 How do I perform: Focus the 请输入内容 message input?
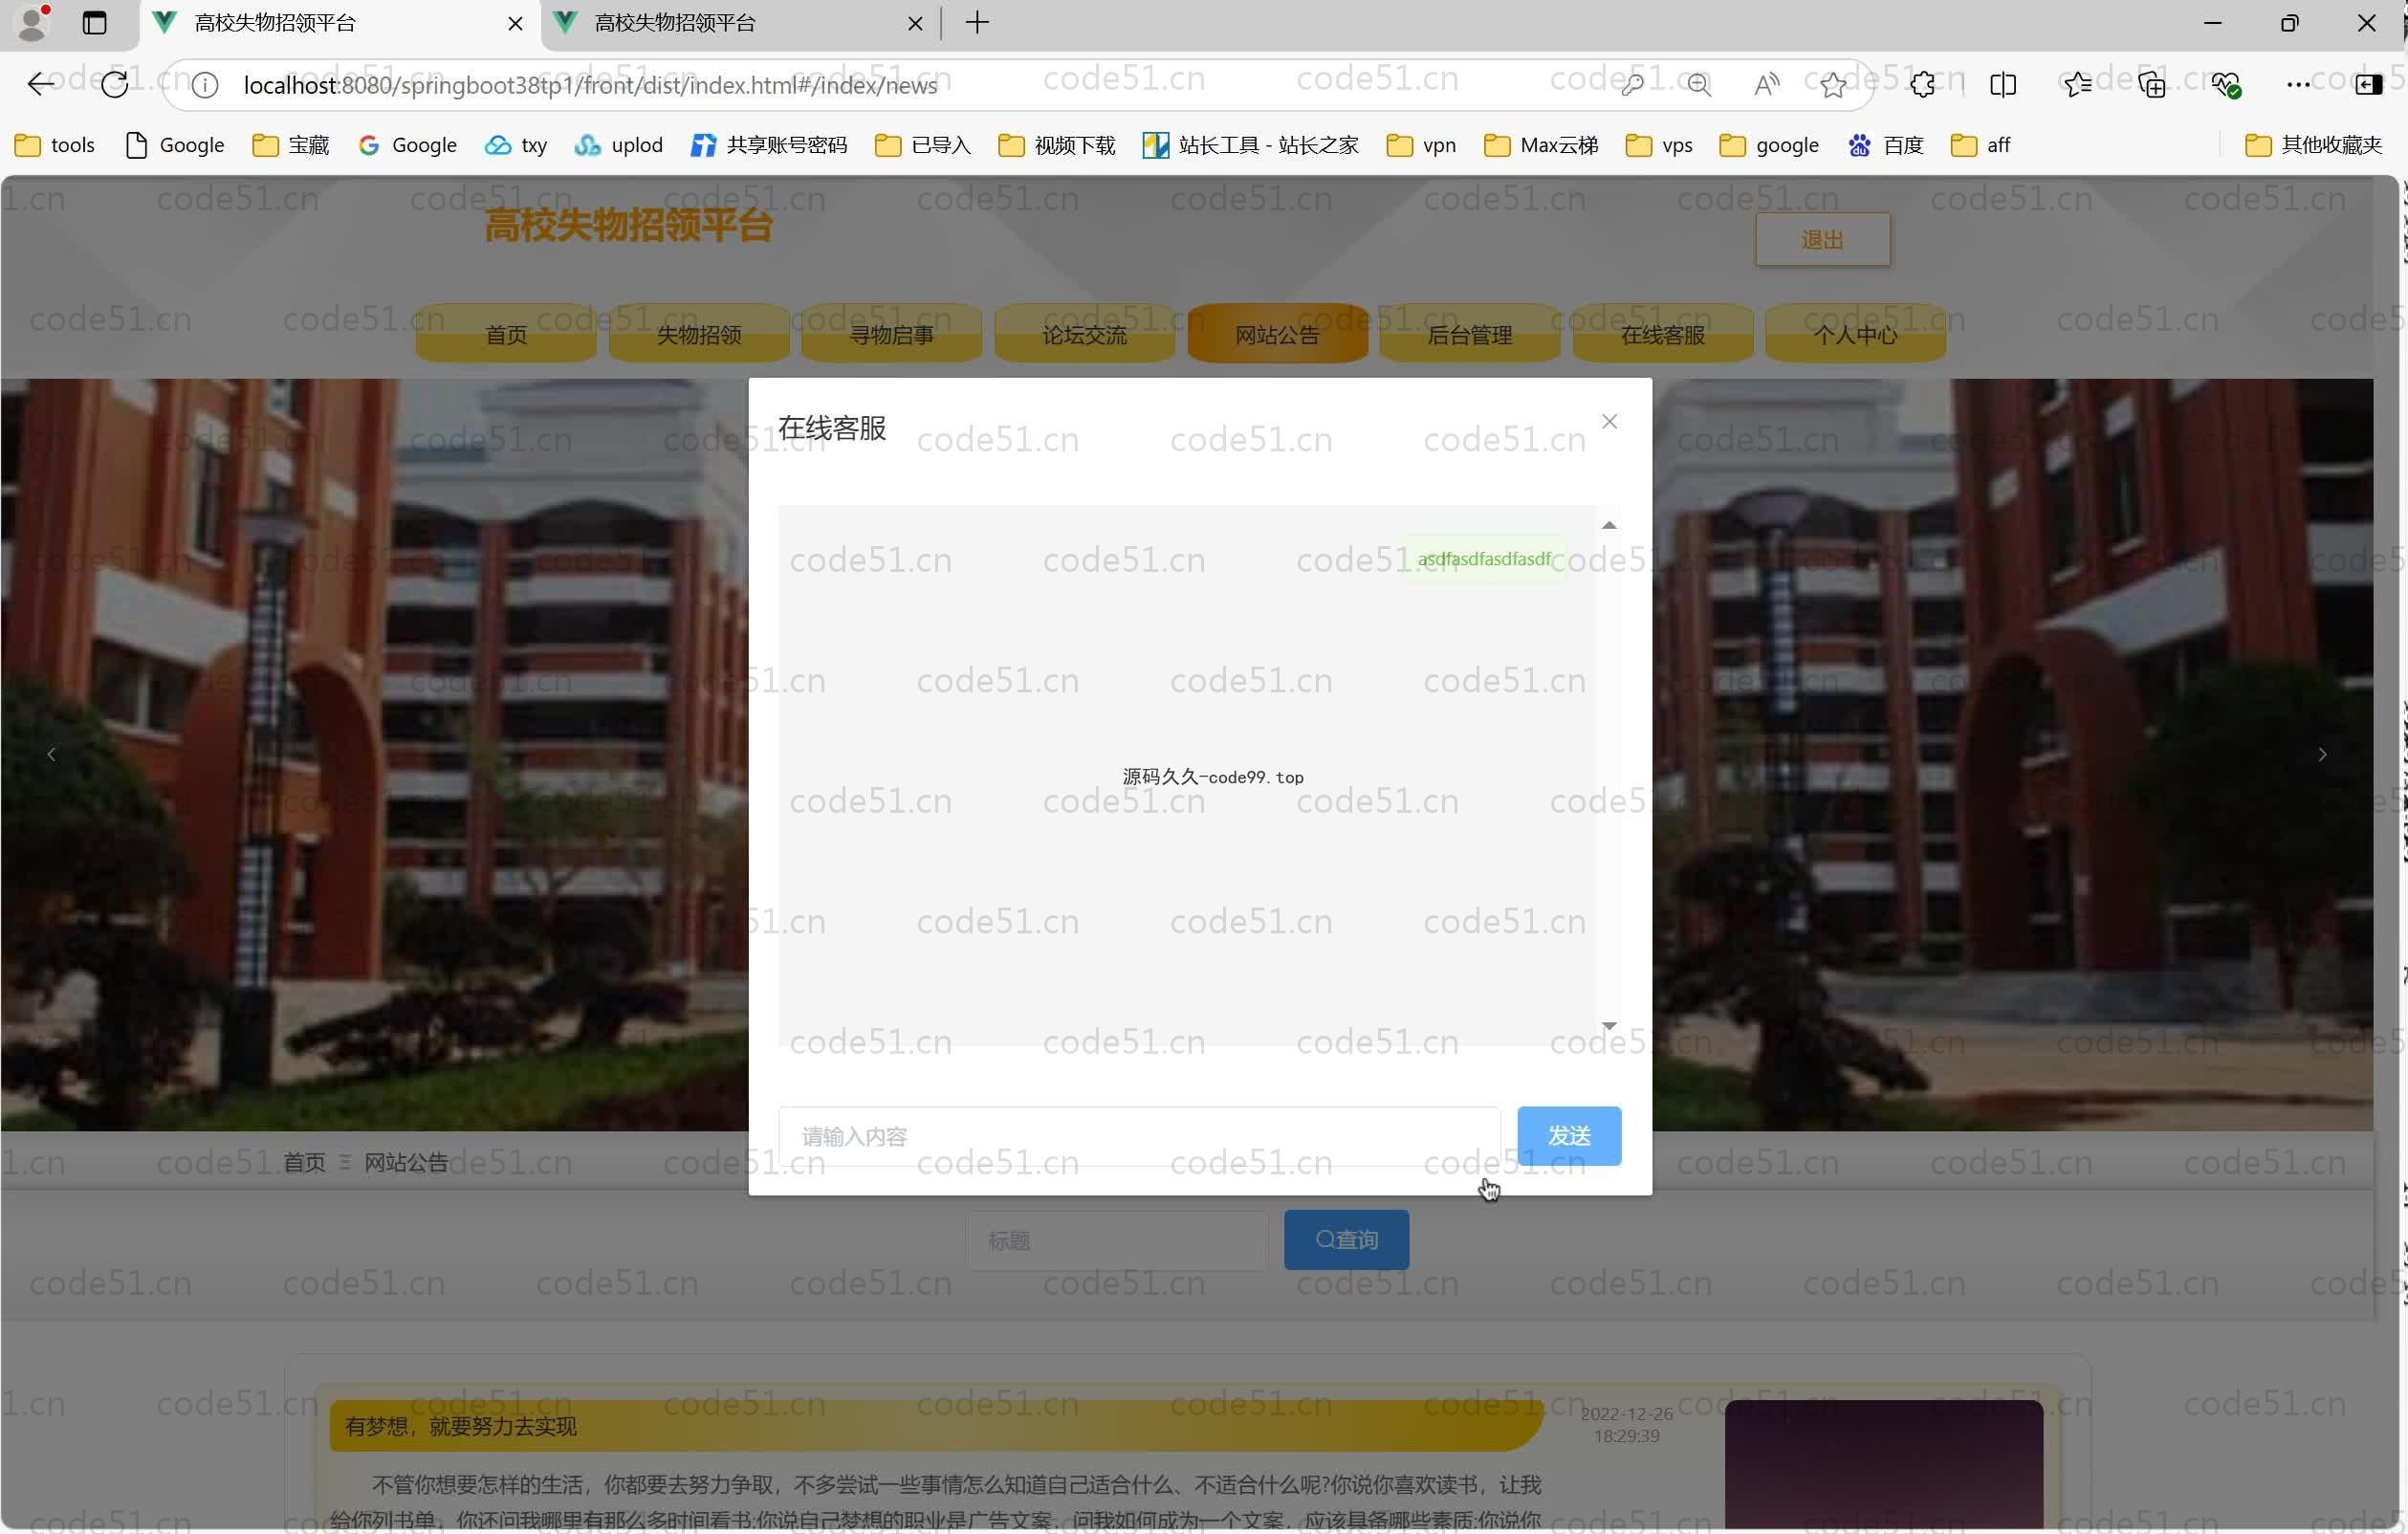[1139, 1136]
